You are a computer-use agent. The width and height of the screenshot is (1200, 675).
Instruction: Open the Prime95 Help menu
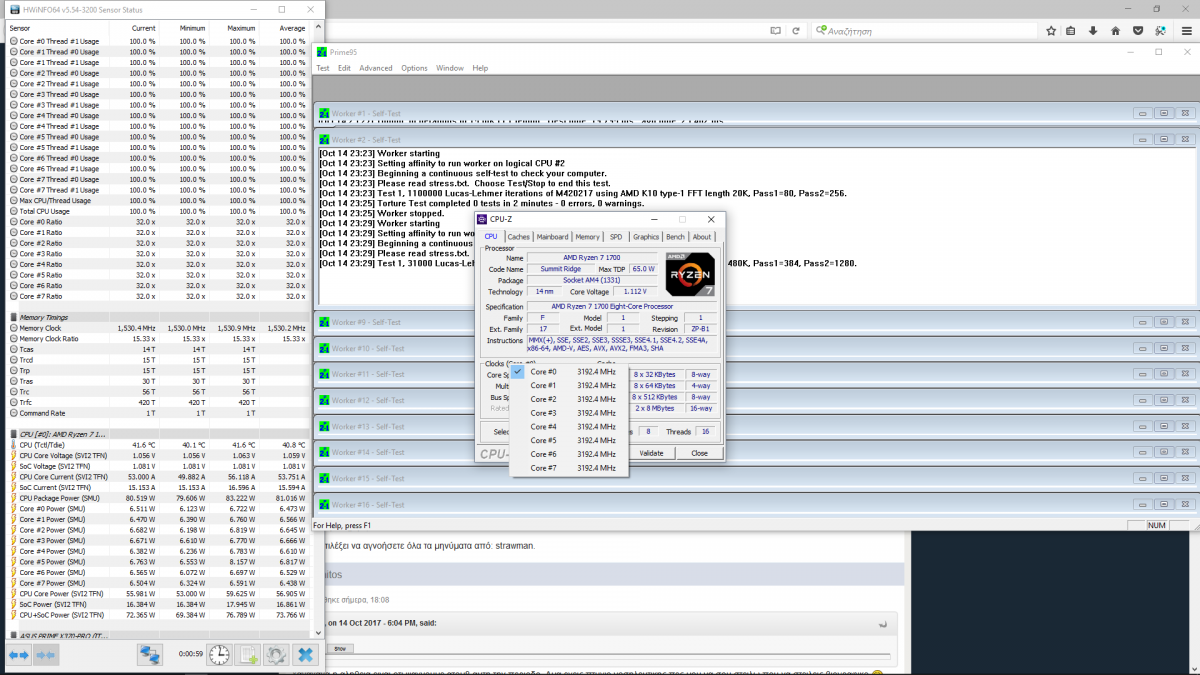click(480, 68)
